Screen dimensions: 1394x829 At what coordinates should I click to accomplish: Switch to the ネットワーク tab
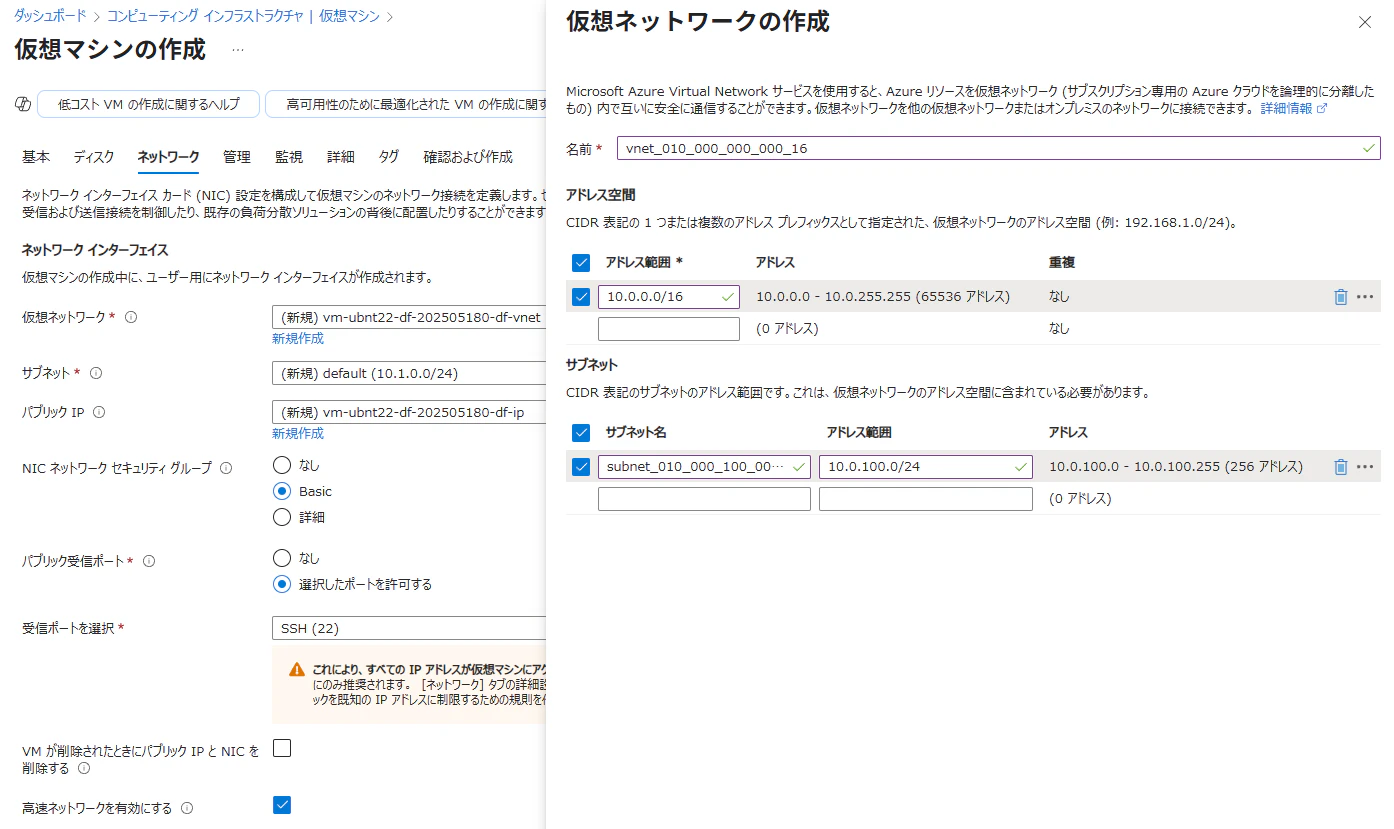point(168,157)
